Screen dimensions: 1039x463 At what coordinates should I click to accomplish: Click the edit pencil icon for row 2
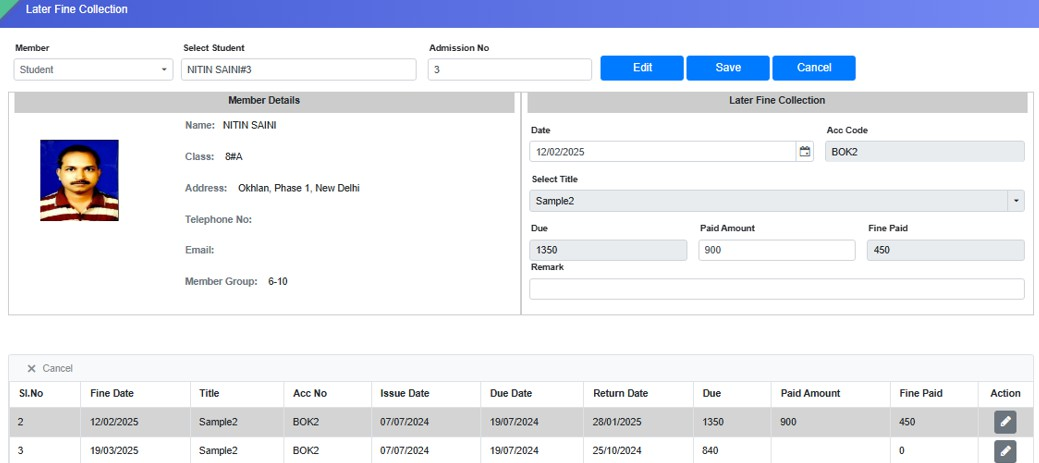[1005, 422]
